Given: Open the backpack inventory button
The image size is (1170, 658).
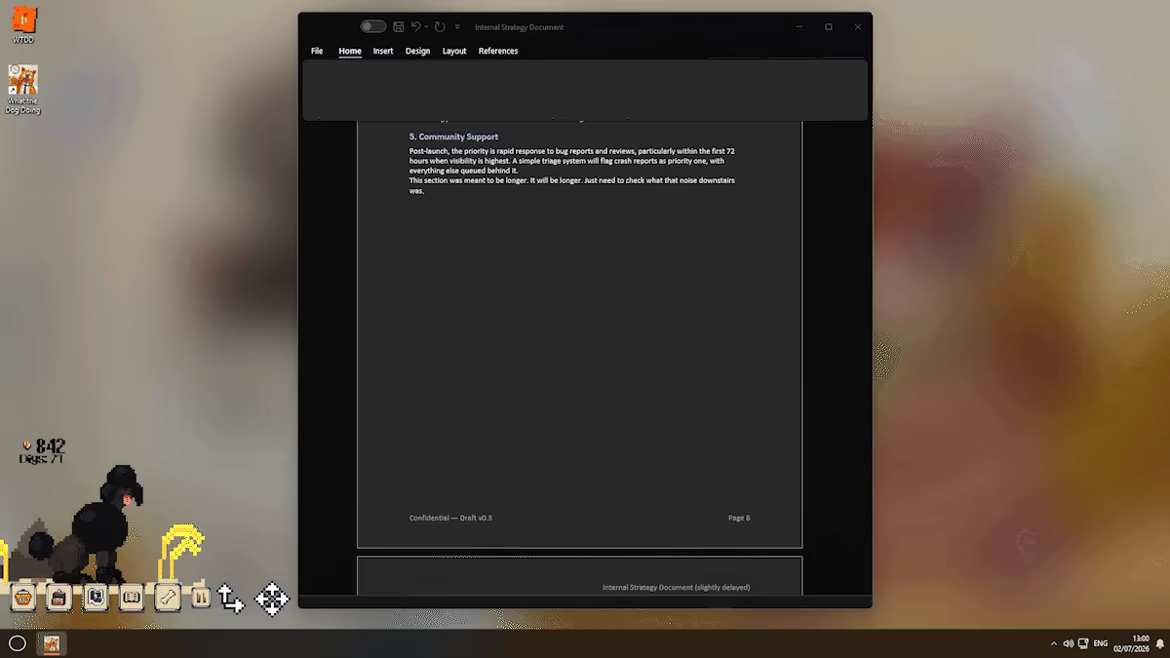Looking at the screenshot, I should 59,598.
